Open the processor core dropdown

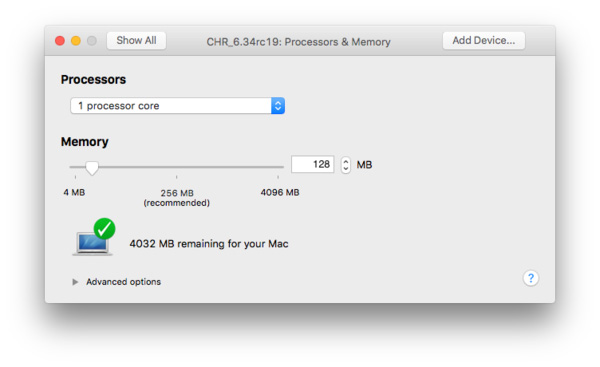pyautogui.click(x=177, y=106)
